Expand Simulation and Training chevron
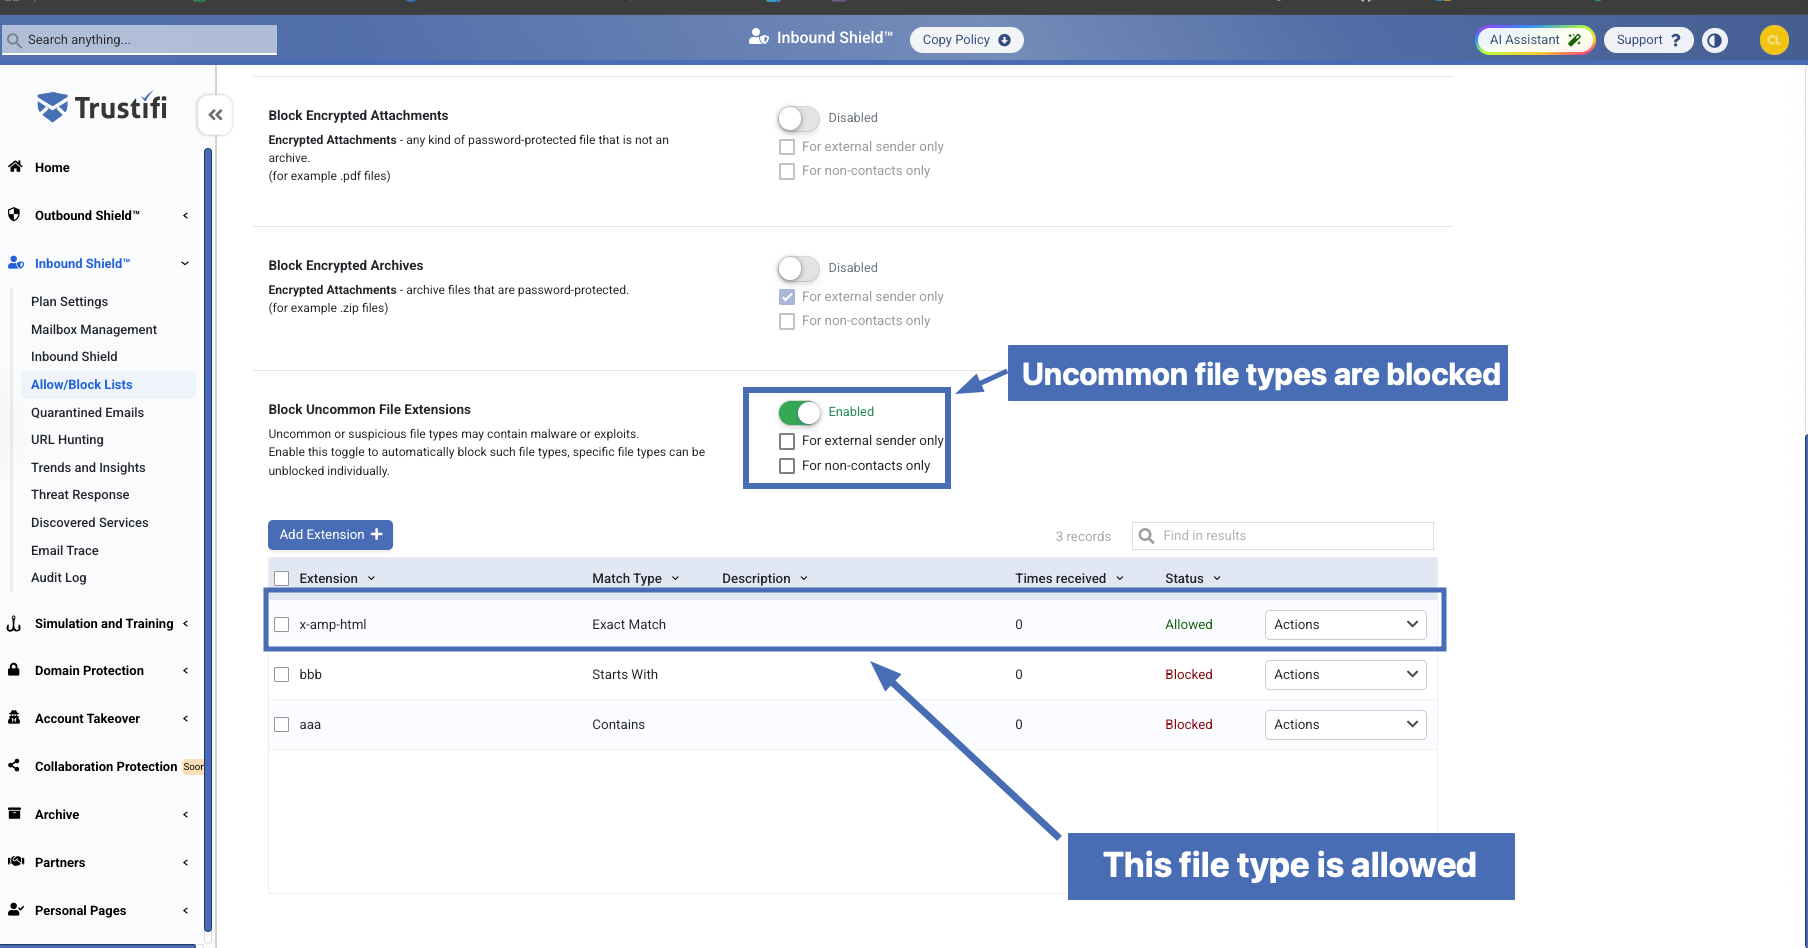 pyautogui.click(x=185, y=623)
